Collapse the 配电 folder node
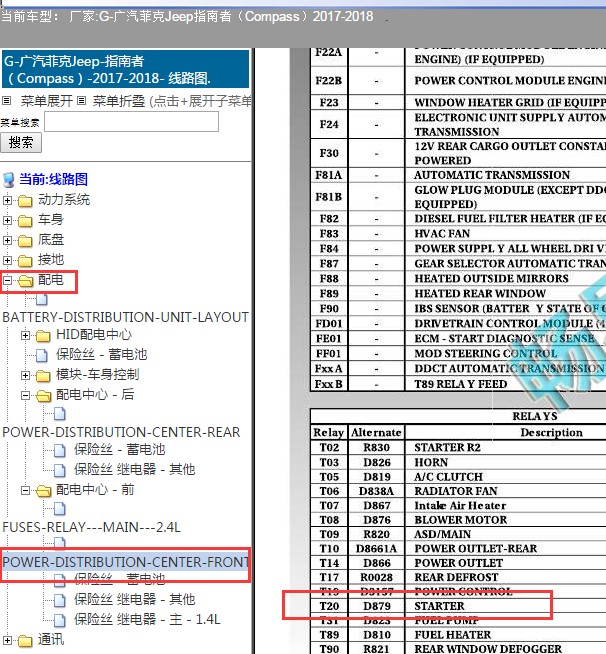The image size is (606, 654). [x=7, y=280]
